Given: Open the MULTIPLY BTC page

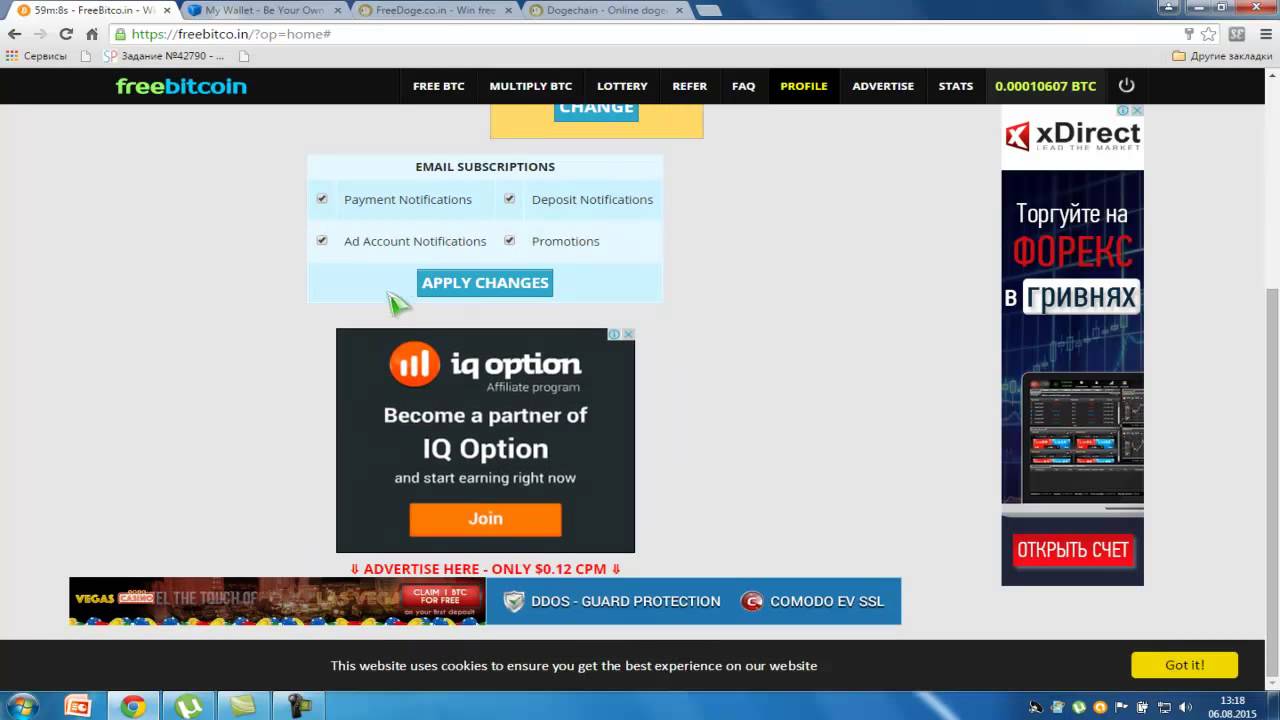Looking at the screenshot, I should click(x=531, y=86).
